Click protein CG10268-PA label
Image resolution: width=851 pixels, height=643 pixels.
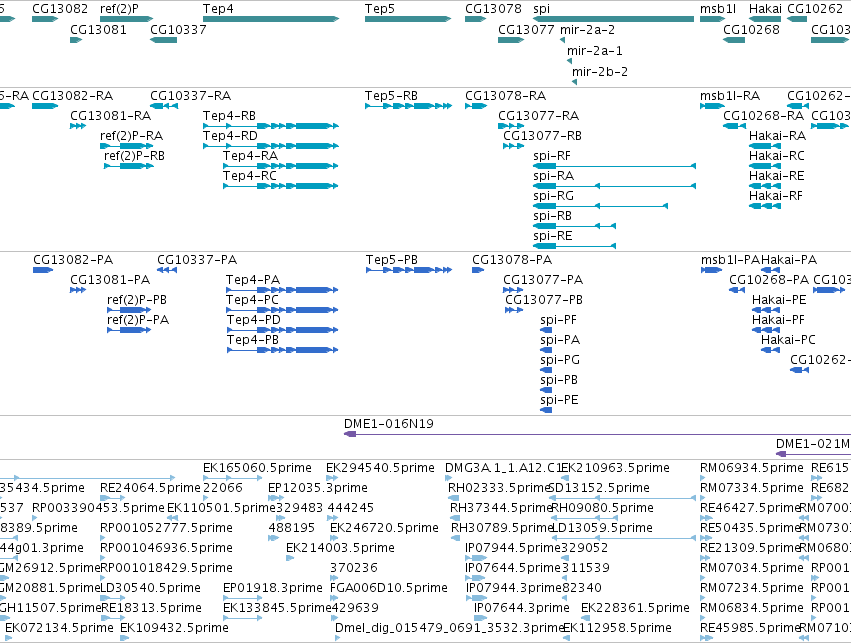click(x=769, y=280)
